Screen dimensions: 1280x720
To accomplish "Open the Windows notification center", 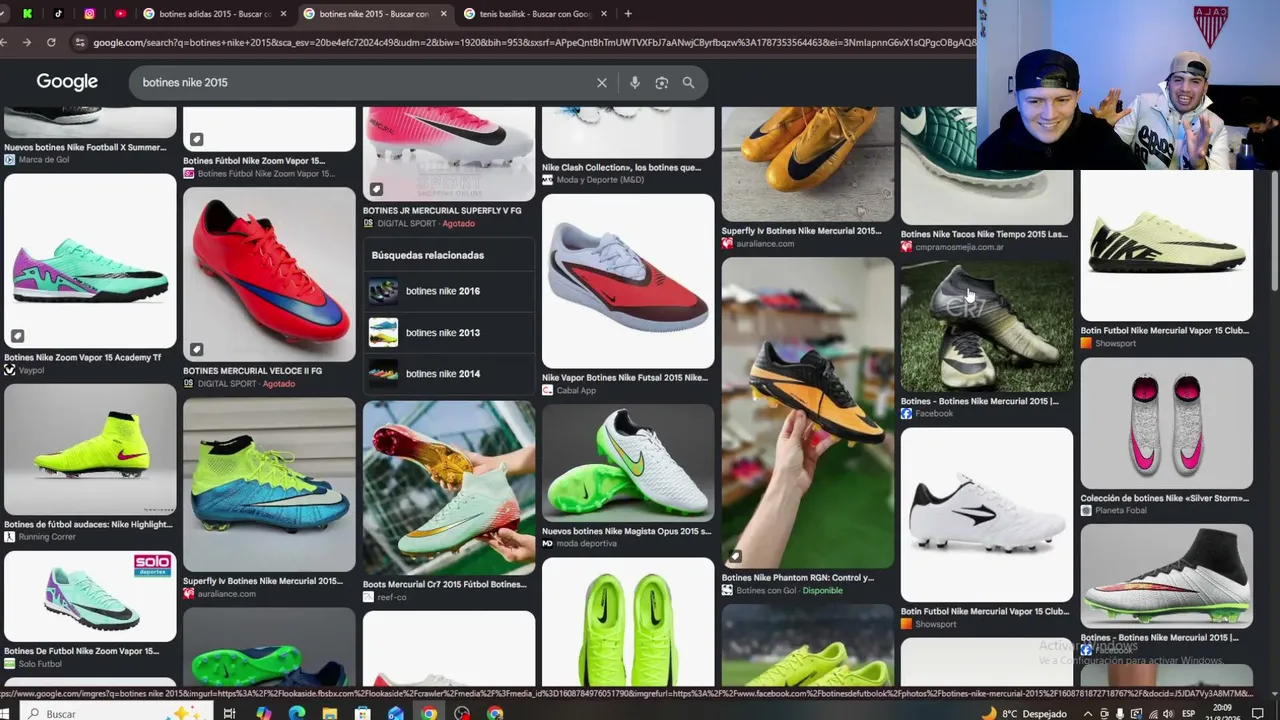I will click(1258, 713).
